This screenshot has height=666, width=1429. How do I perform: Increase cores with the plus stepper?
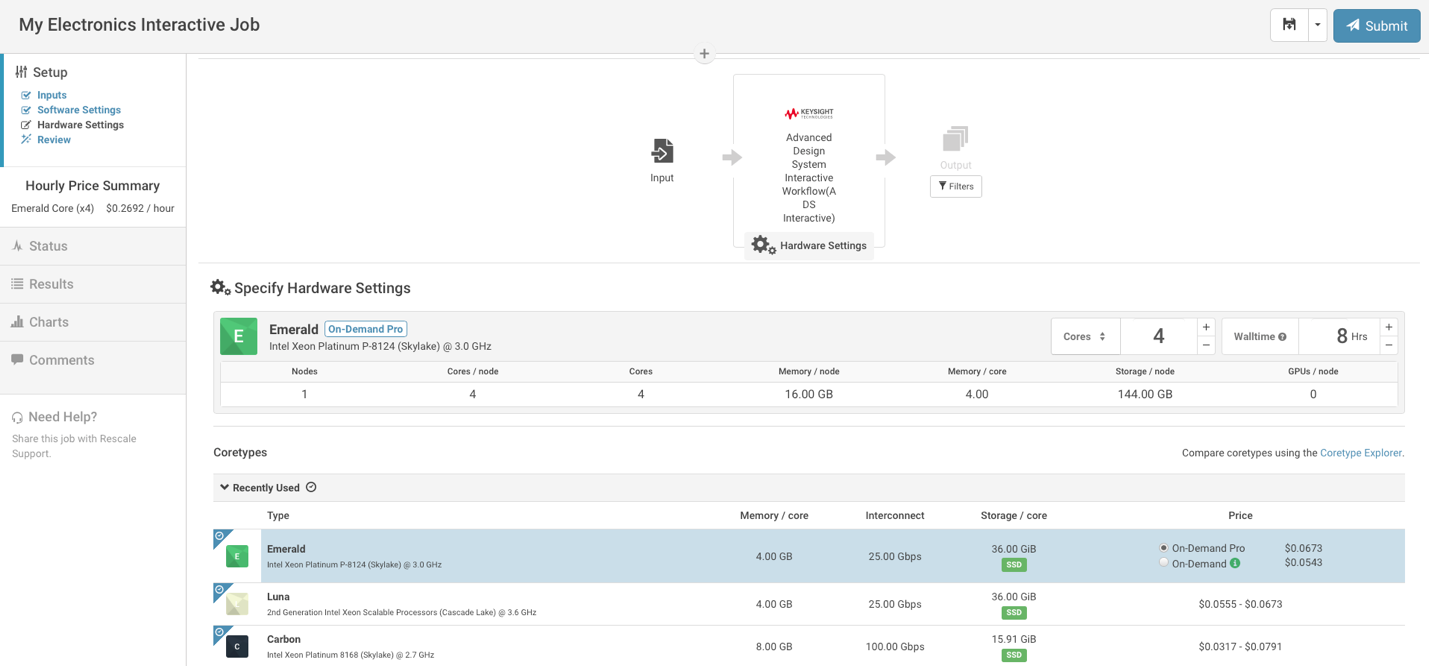1206,328
